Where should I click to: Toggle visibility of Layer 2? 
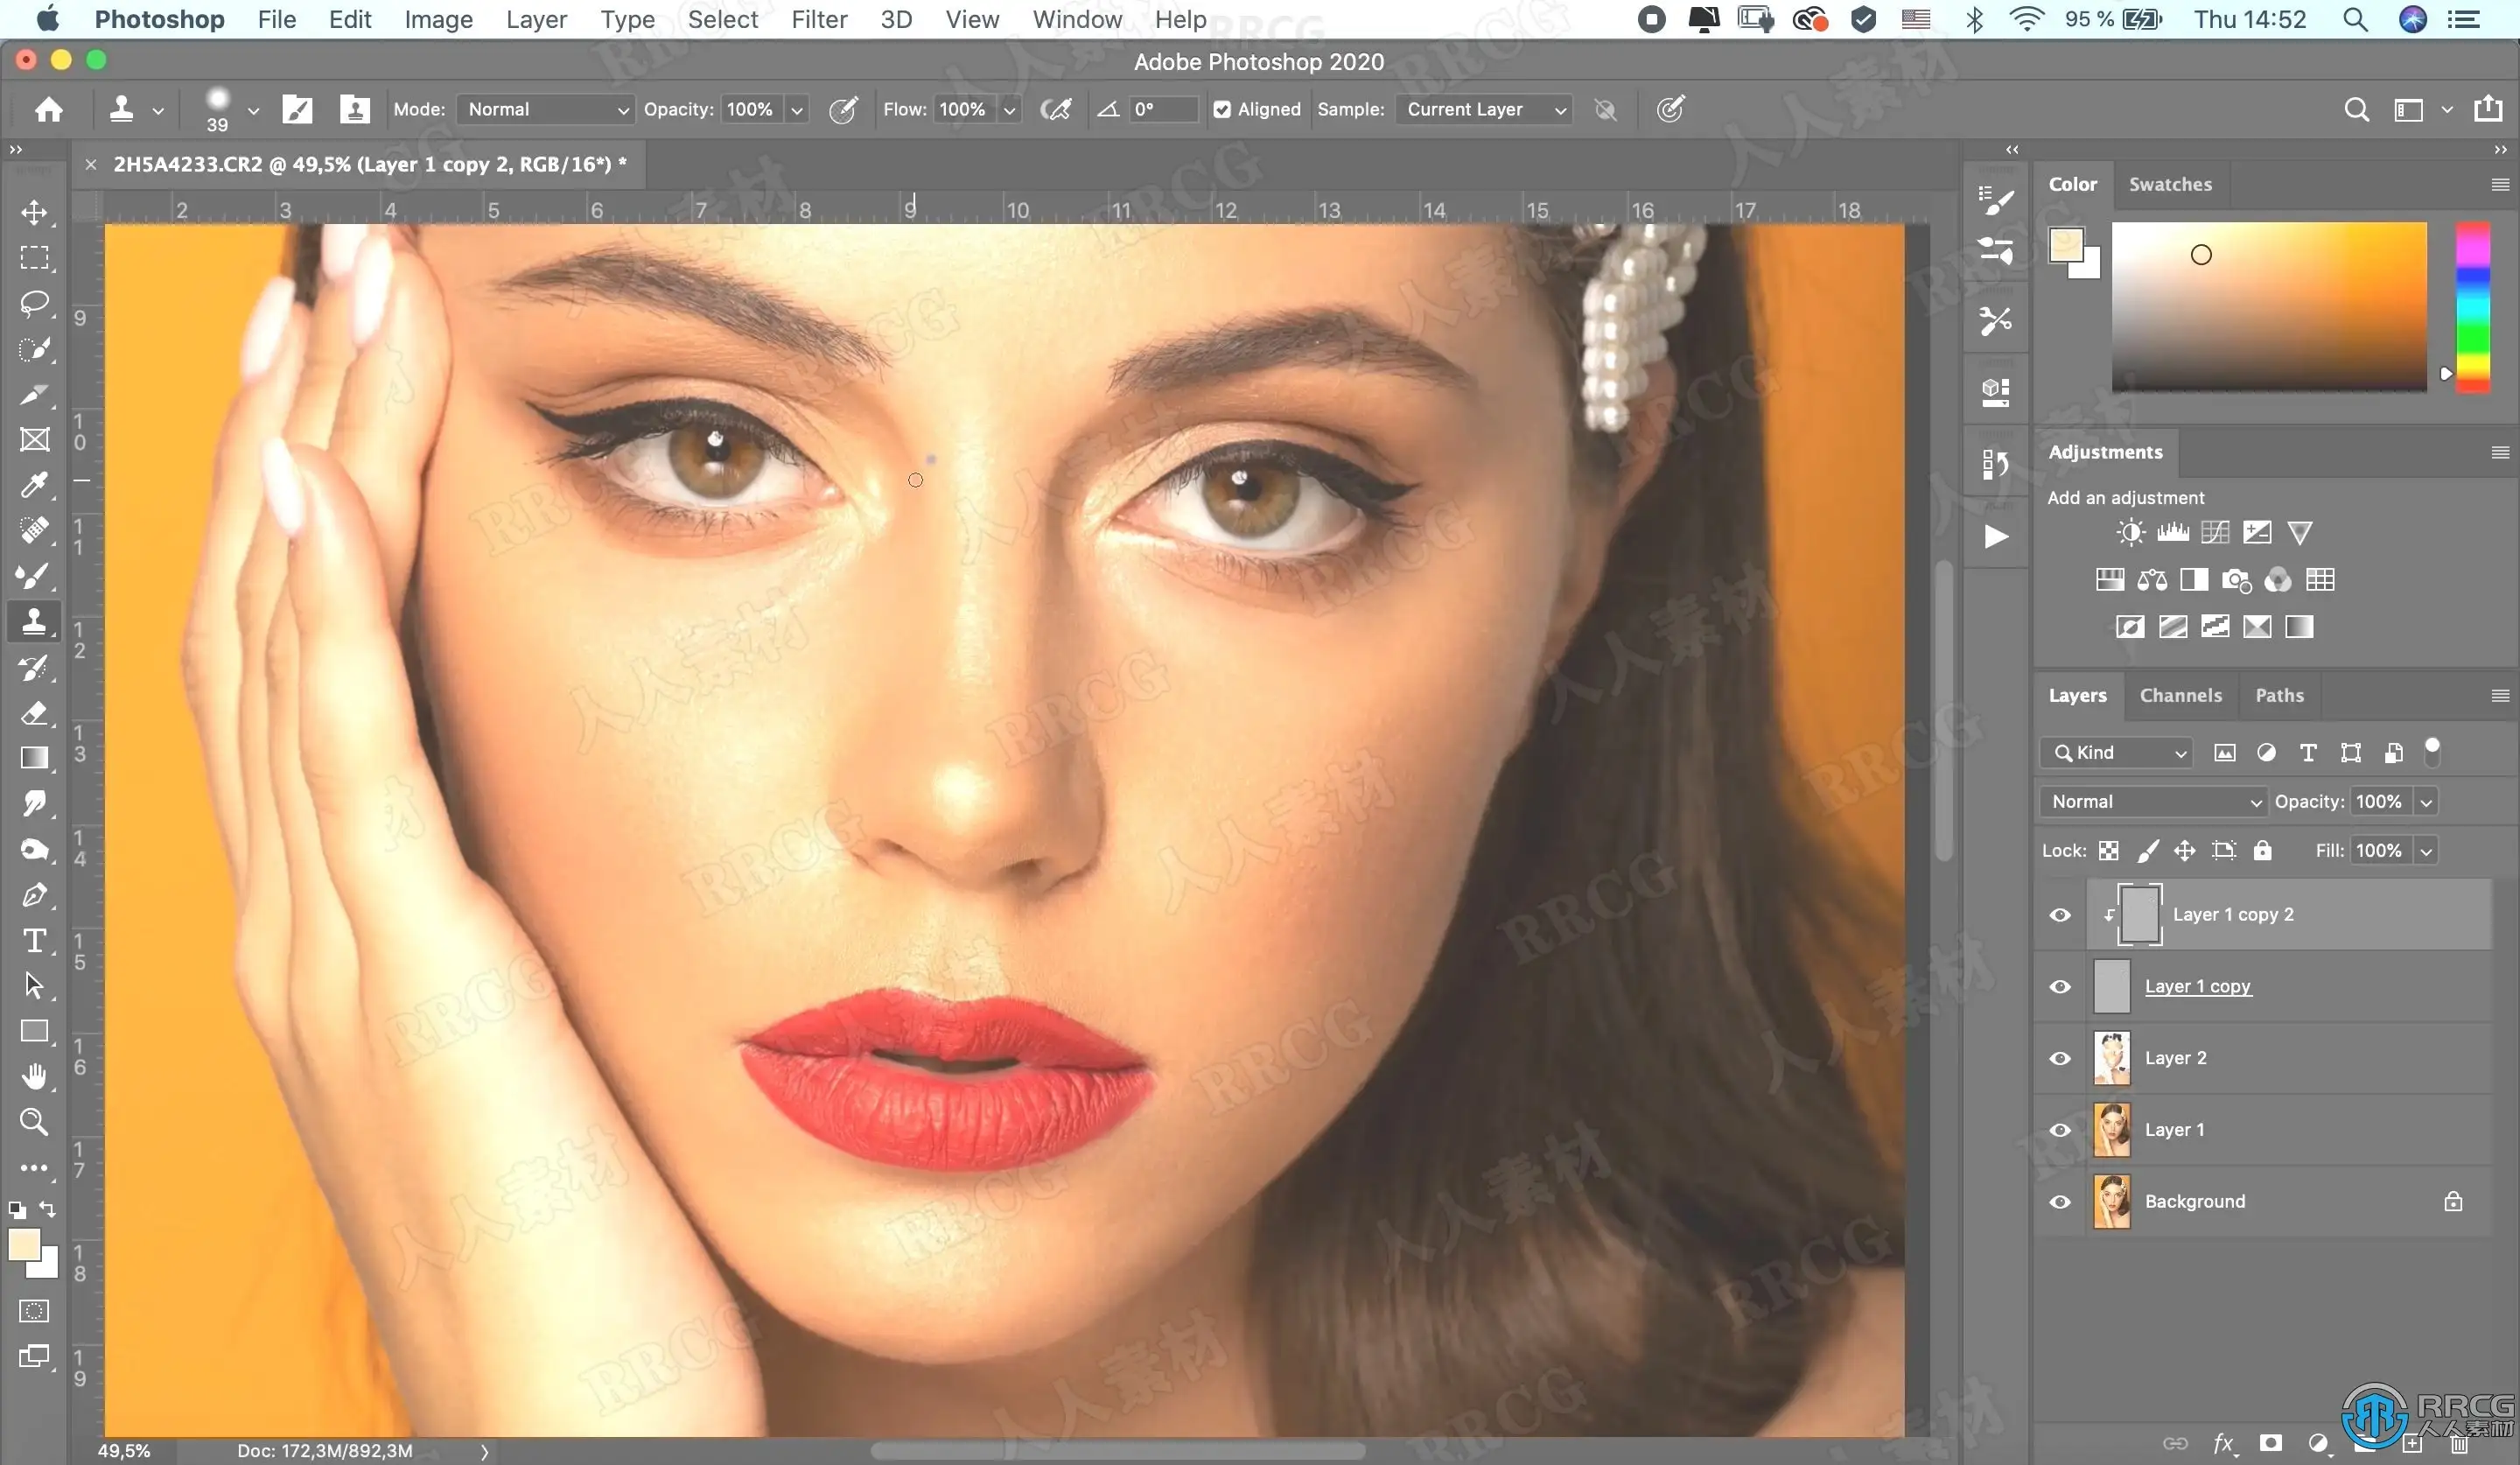(x=2060, y=1058)
